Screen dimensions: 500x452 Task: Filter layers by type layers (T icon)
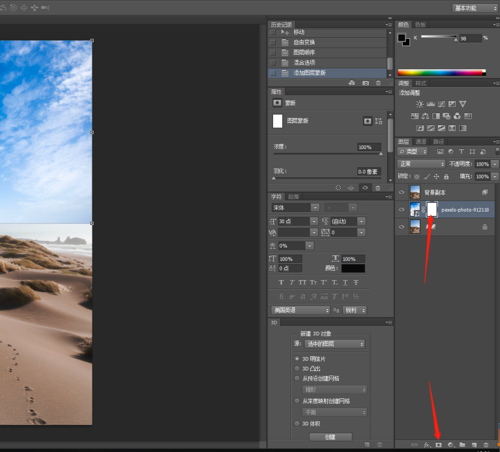pos(461,151)
